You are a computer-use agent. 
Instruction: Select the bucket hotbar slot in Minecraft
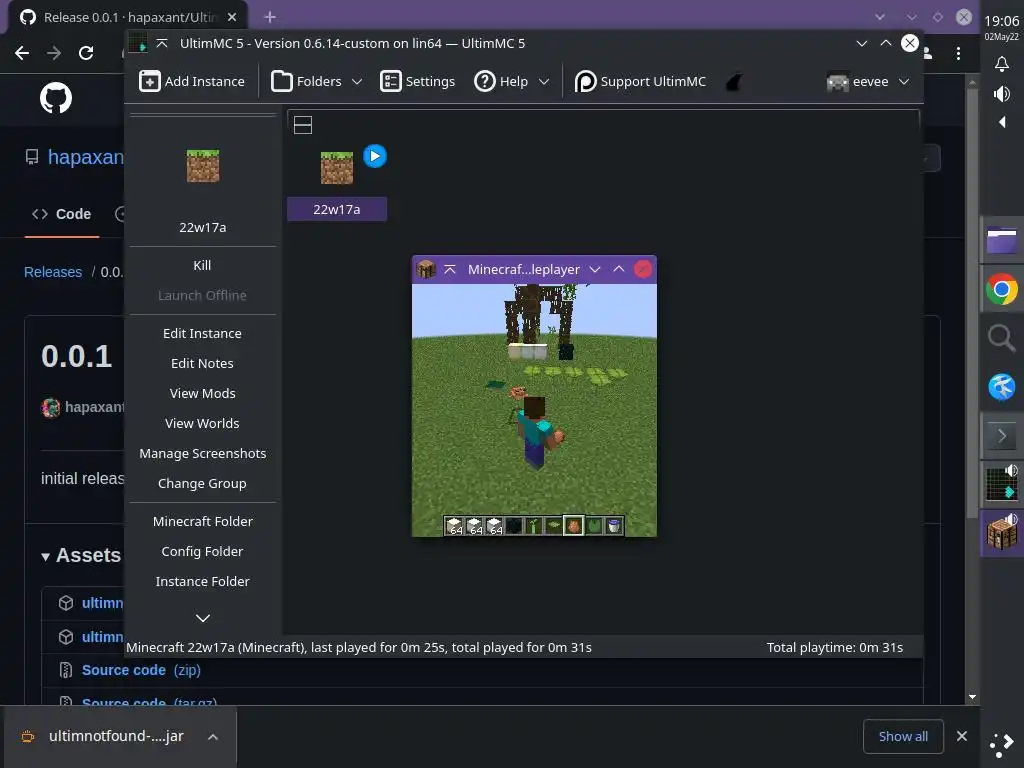(614, 526)
